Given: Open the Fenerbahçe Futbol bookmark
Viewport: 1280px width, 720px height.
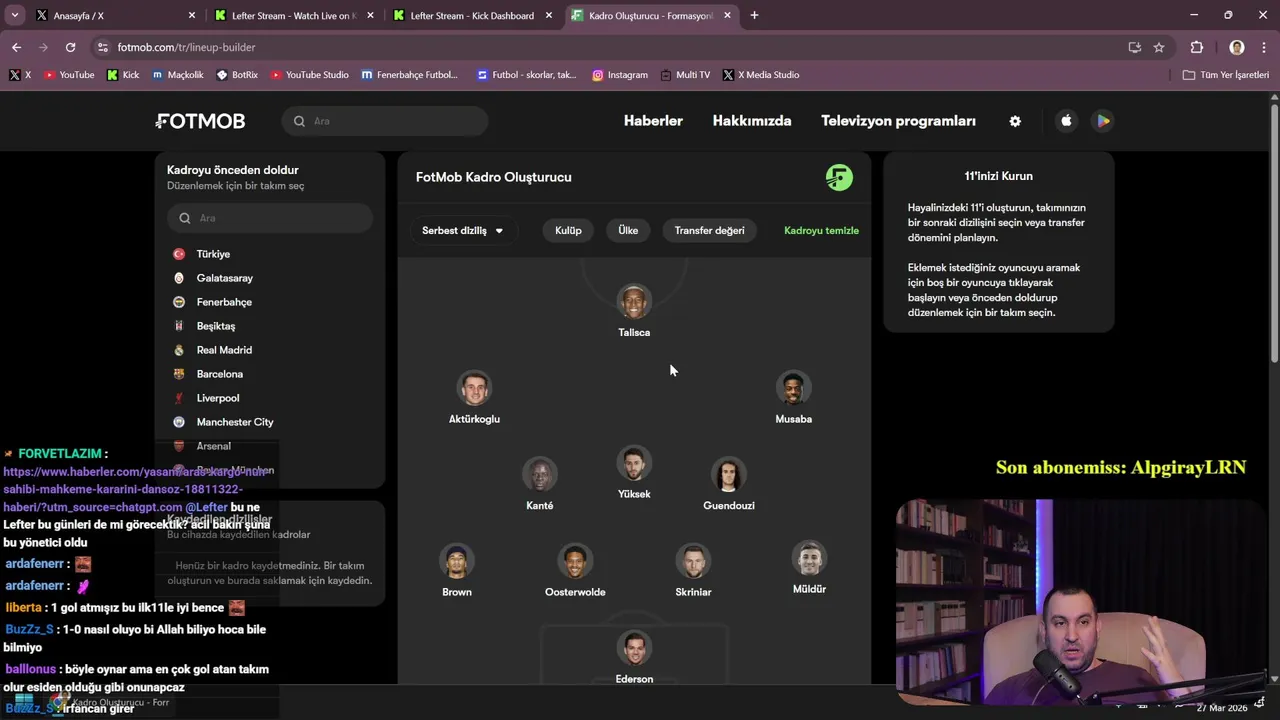Looking at the screenshot, I should tap(410, 75).
